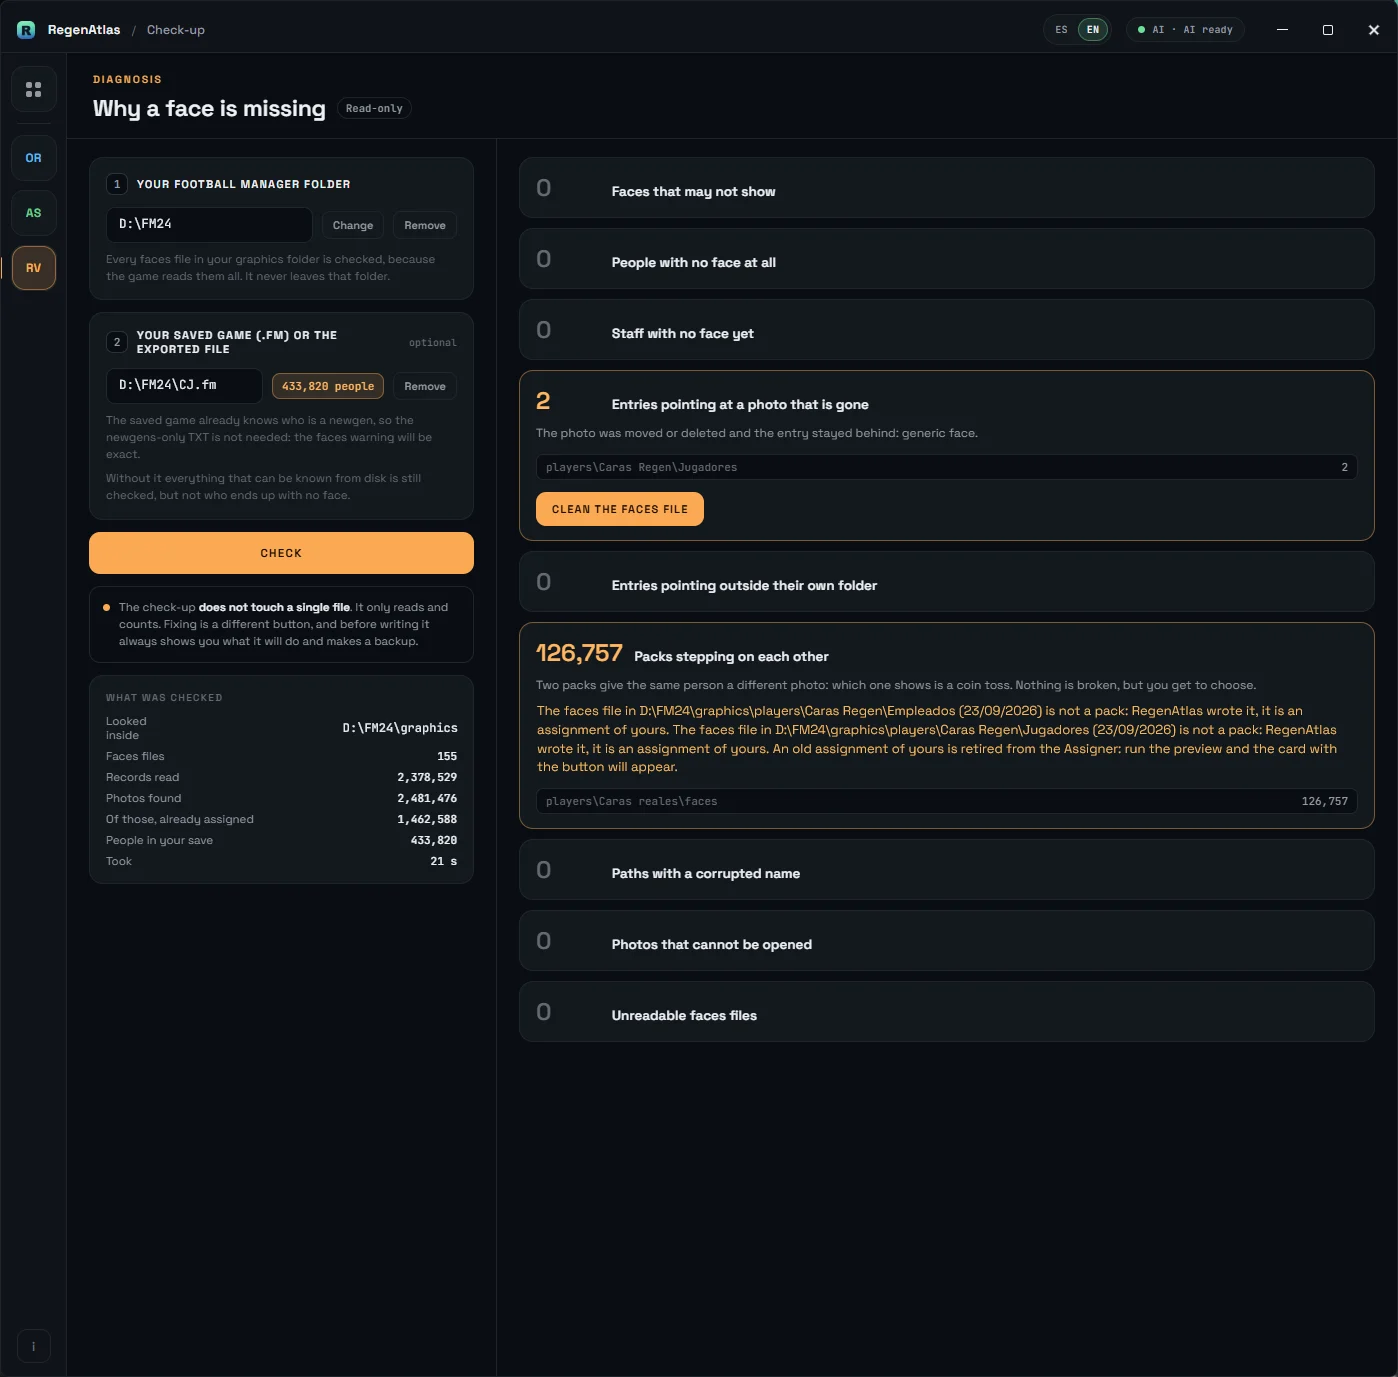Click the 126,757 count number

(x=579, y=653)
